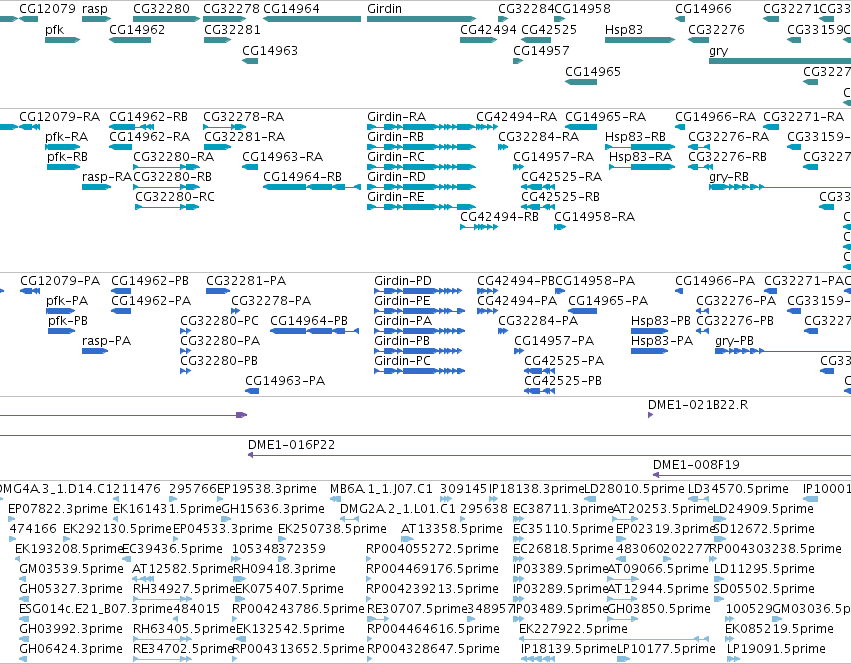The image size is (851, 664).
Task: Click the CG14963-PA protein feature
Action: (252, 391)
